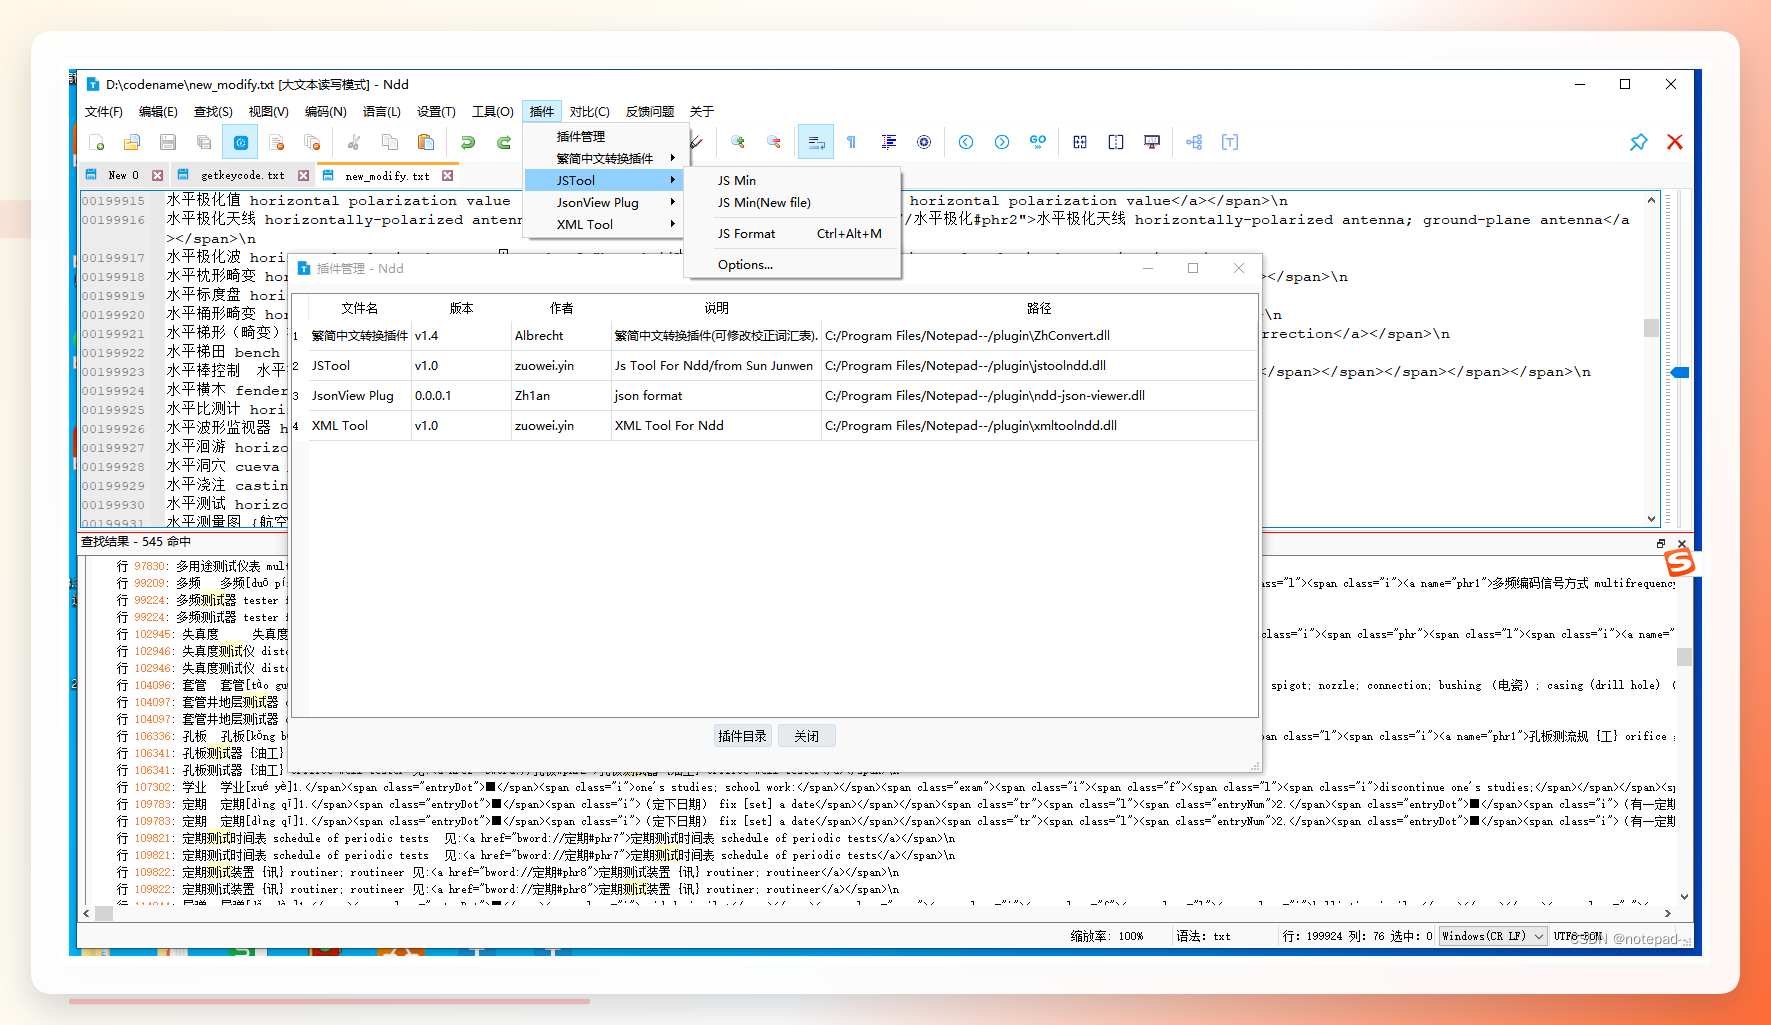Open the 对比(C) menu
The height and width of the screenshot is (1025, 1771).
(x=590, y=112)
